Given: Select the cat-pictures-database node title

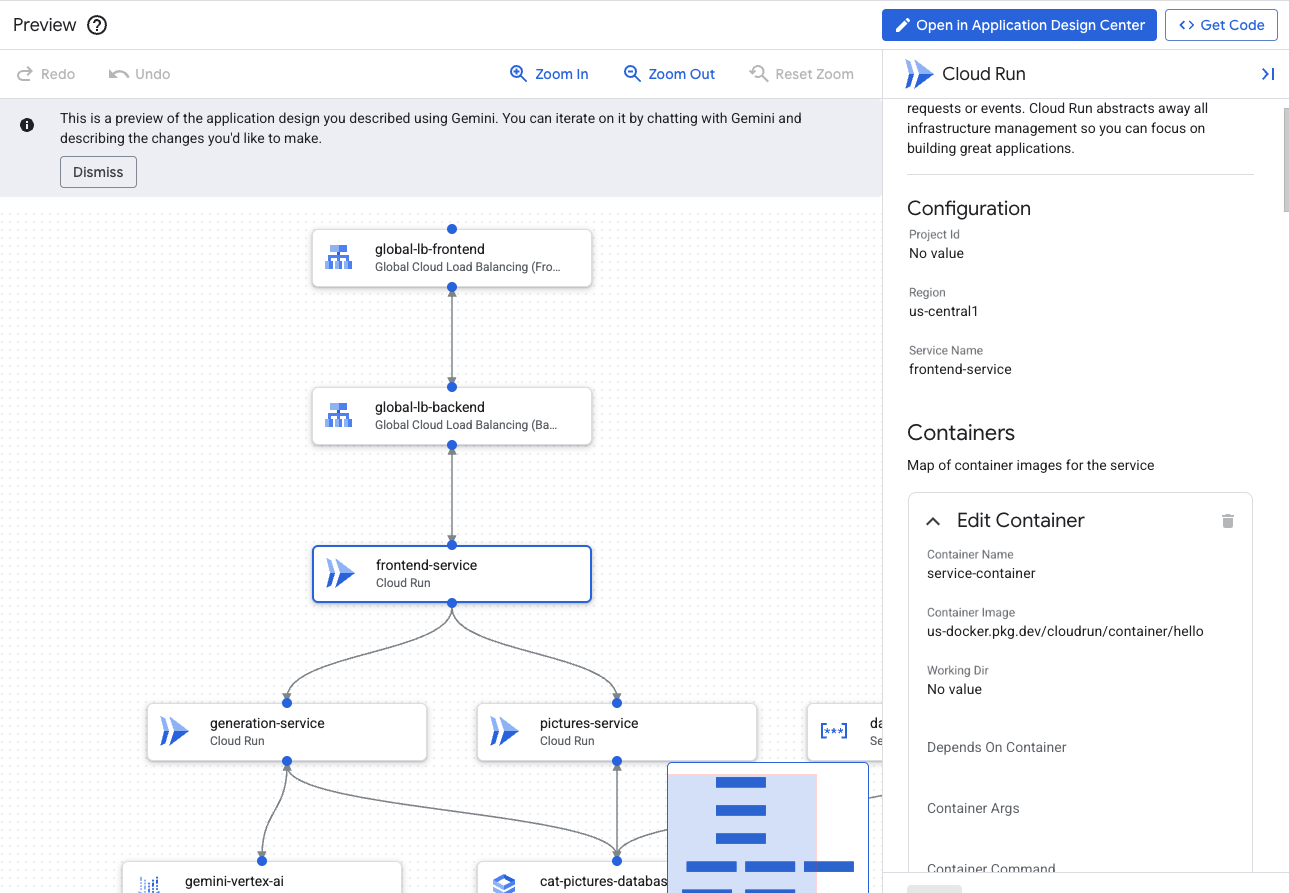Looking at the screenshot, I should coord(603,882).
